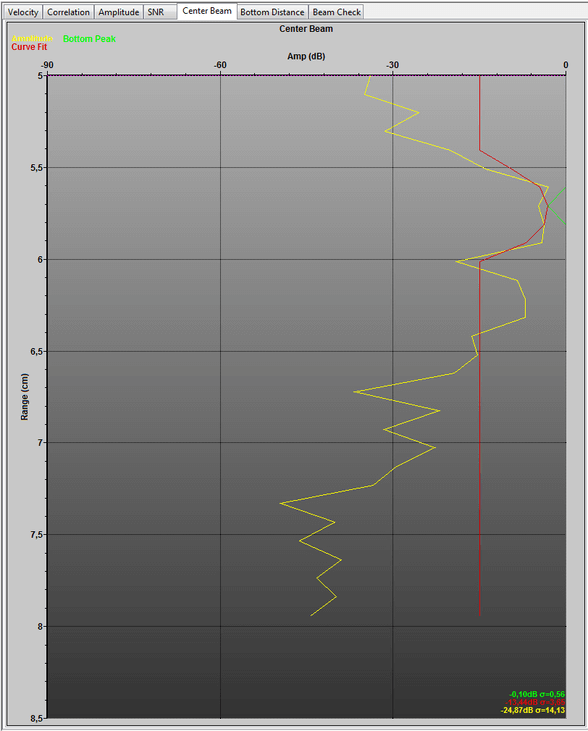Screen dimensions: 588x731
Task: Click the yellow -24,87dB statistics readout
Action: 533,710
